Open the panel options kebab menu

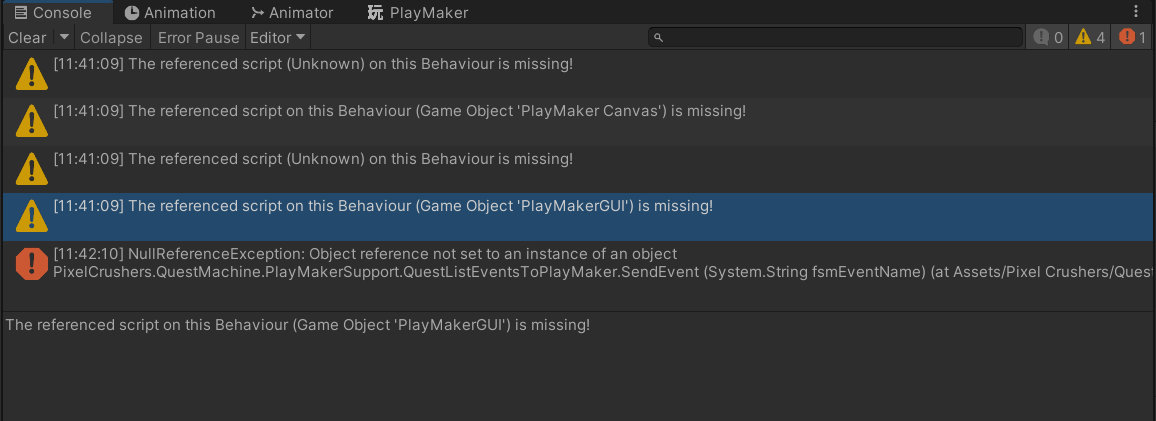(1135, 12)
